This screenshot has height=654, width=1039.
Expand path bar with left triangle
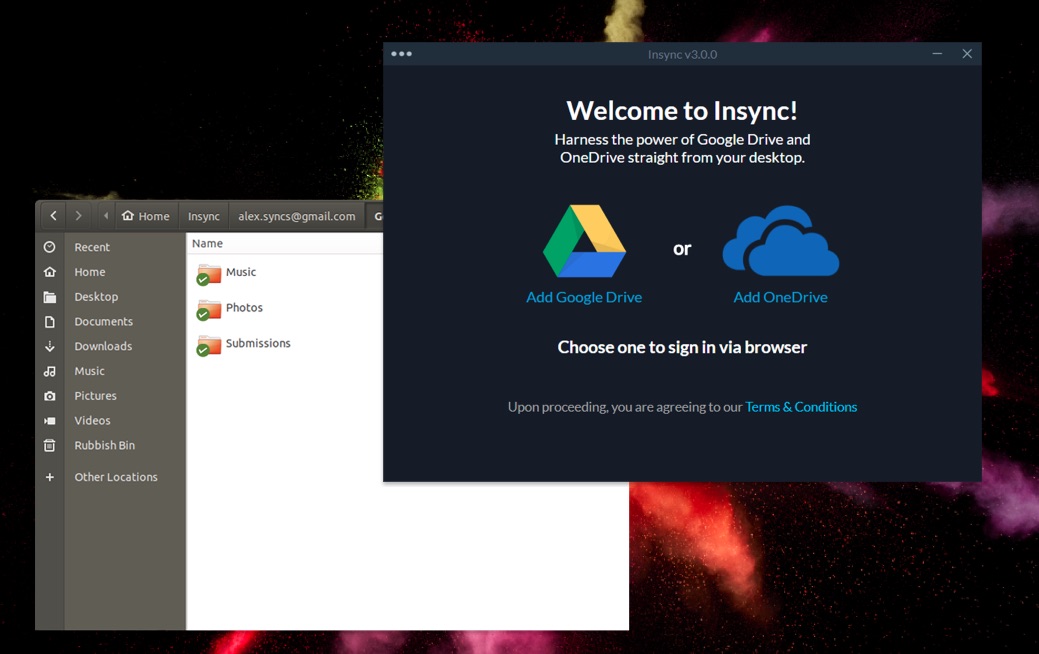(x=106, y=216)
